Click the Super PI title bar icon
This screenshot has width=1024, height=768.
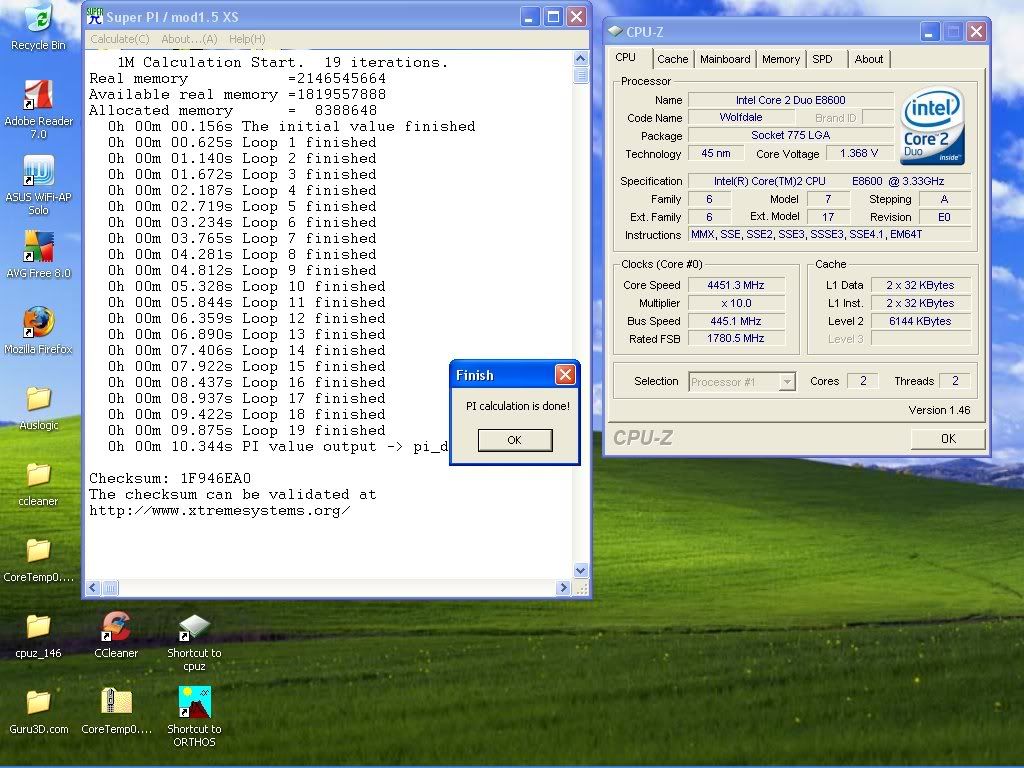click(95, 16)
